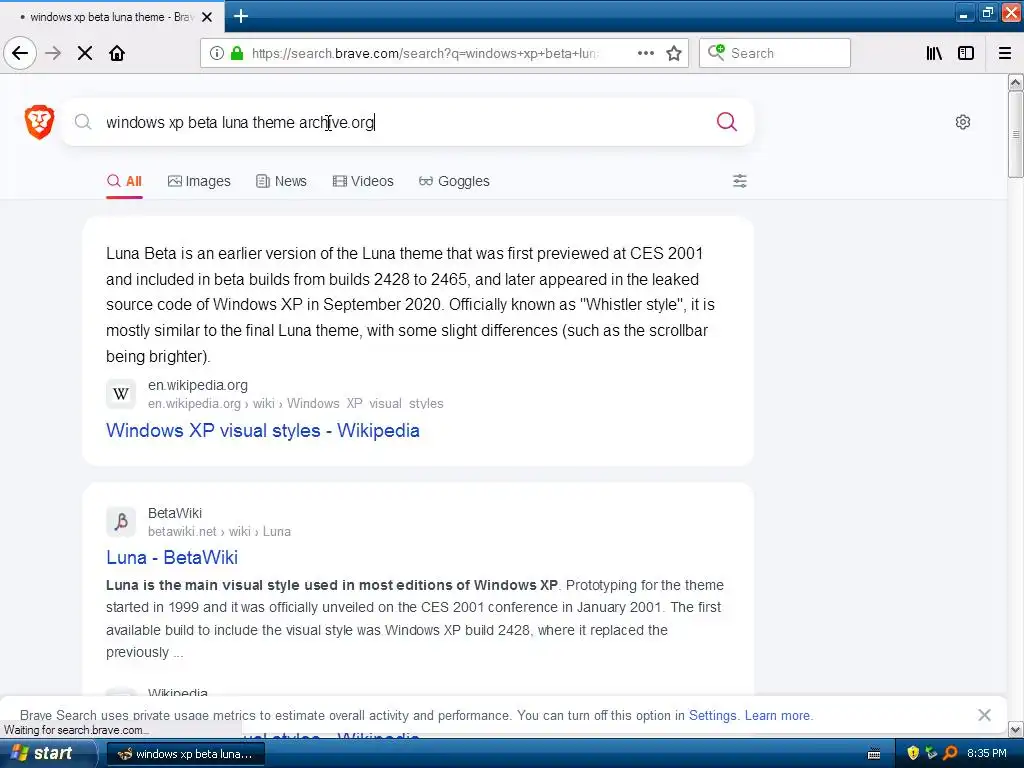Switch to the Videos tab
This screenshot has height=768, width=1024.
(363, 181)
